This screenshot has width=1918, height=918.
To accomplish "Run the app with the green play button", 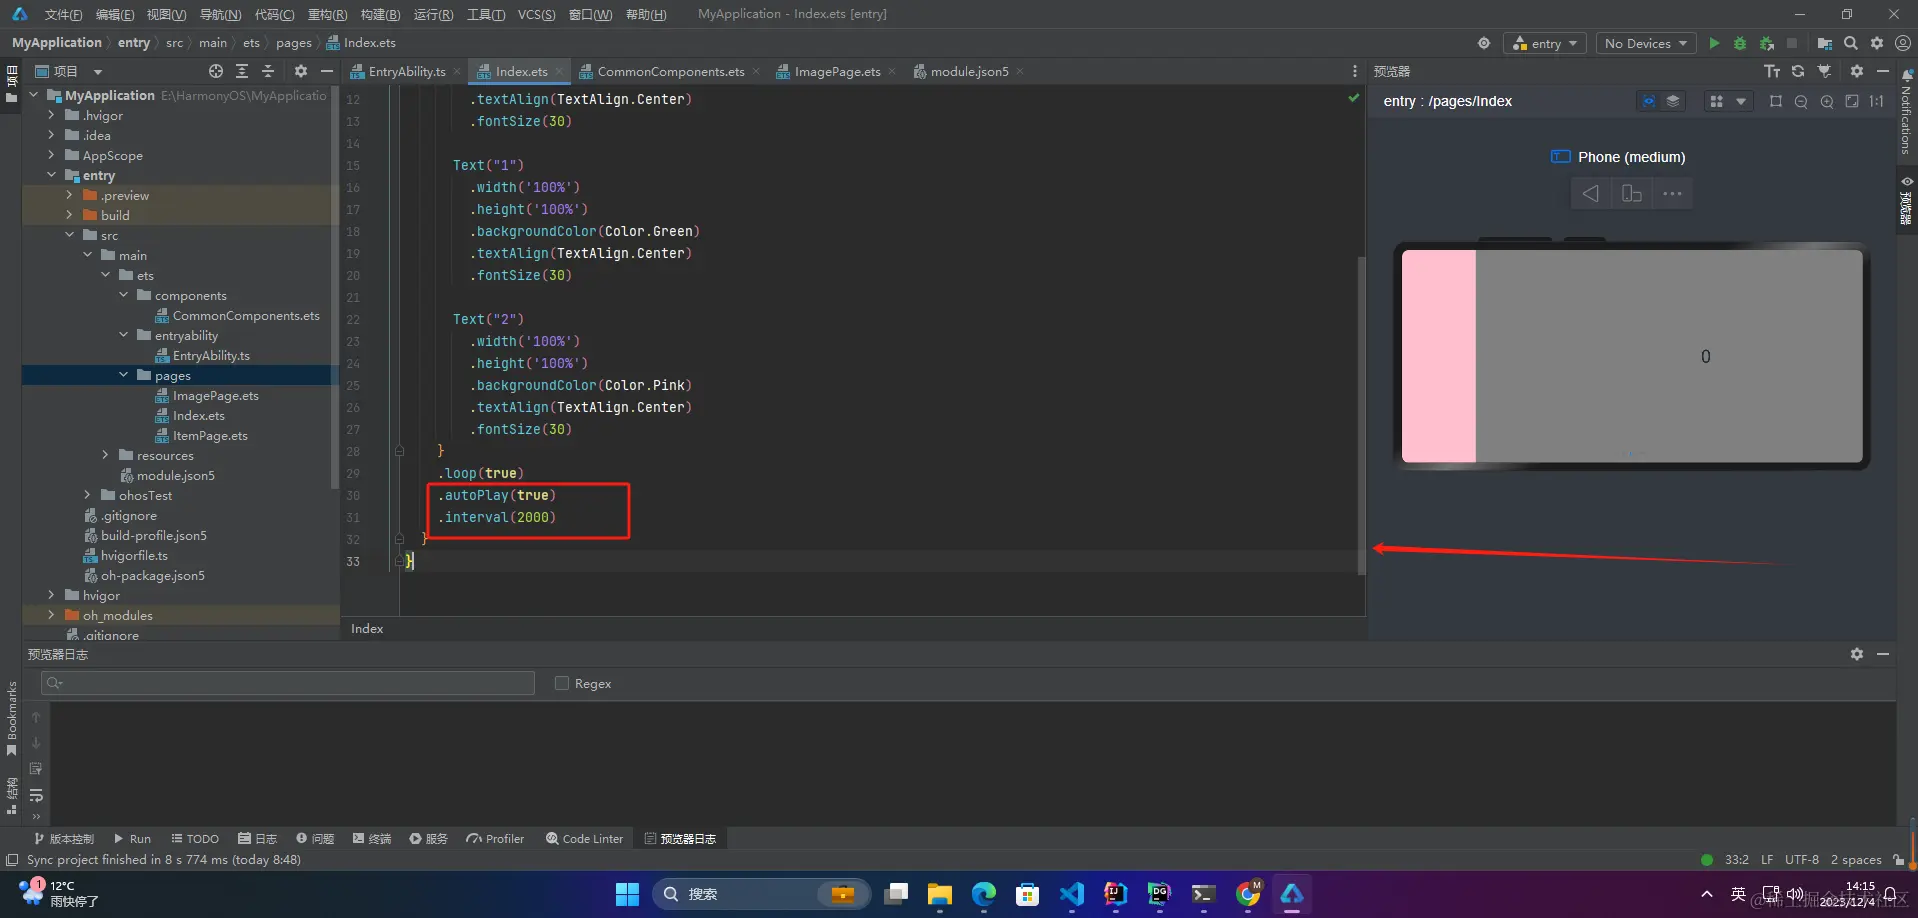I will [1714, 43].
